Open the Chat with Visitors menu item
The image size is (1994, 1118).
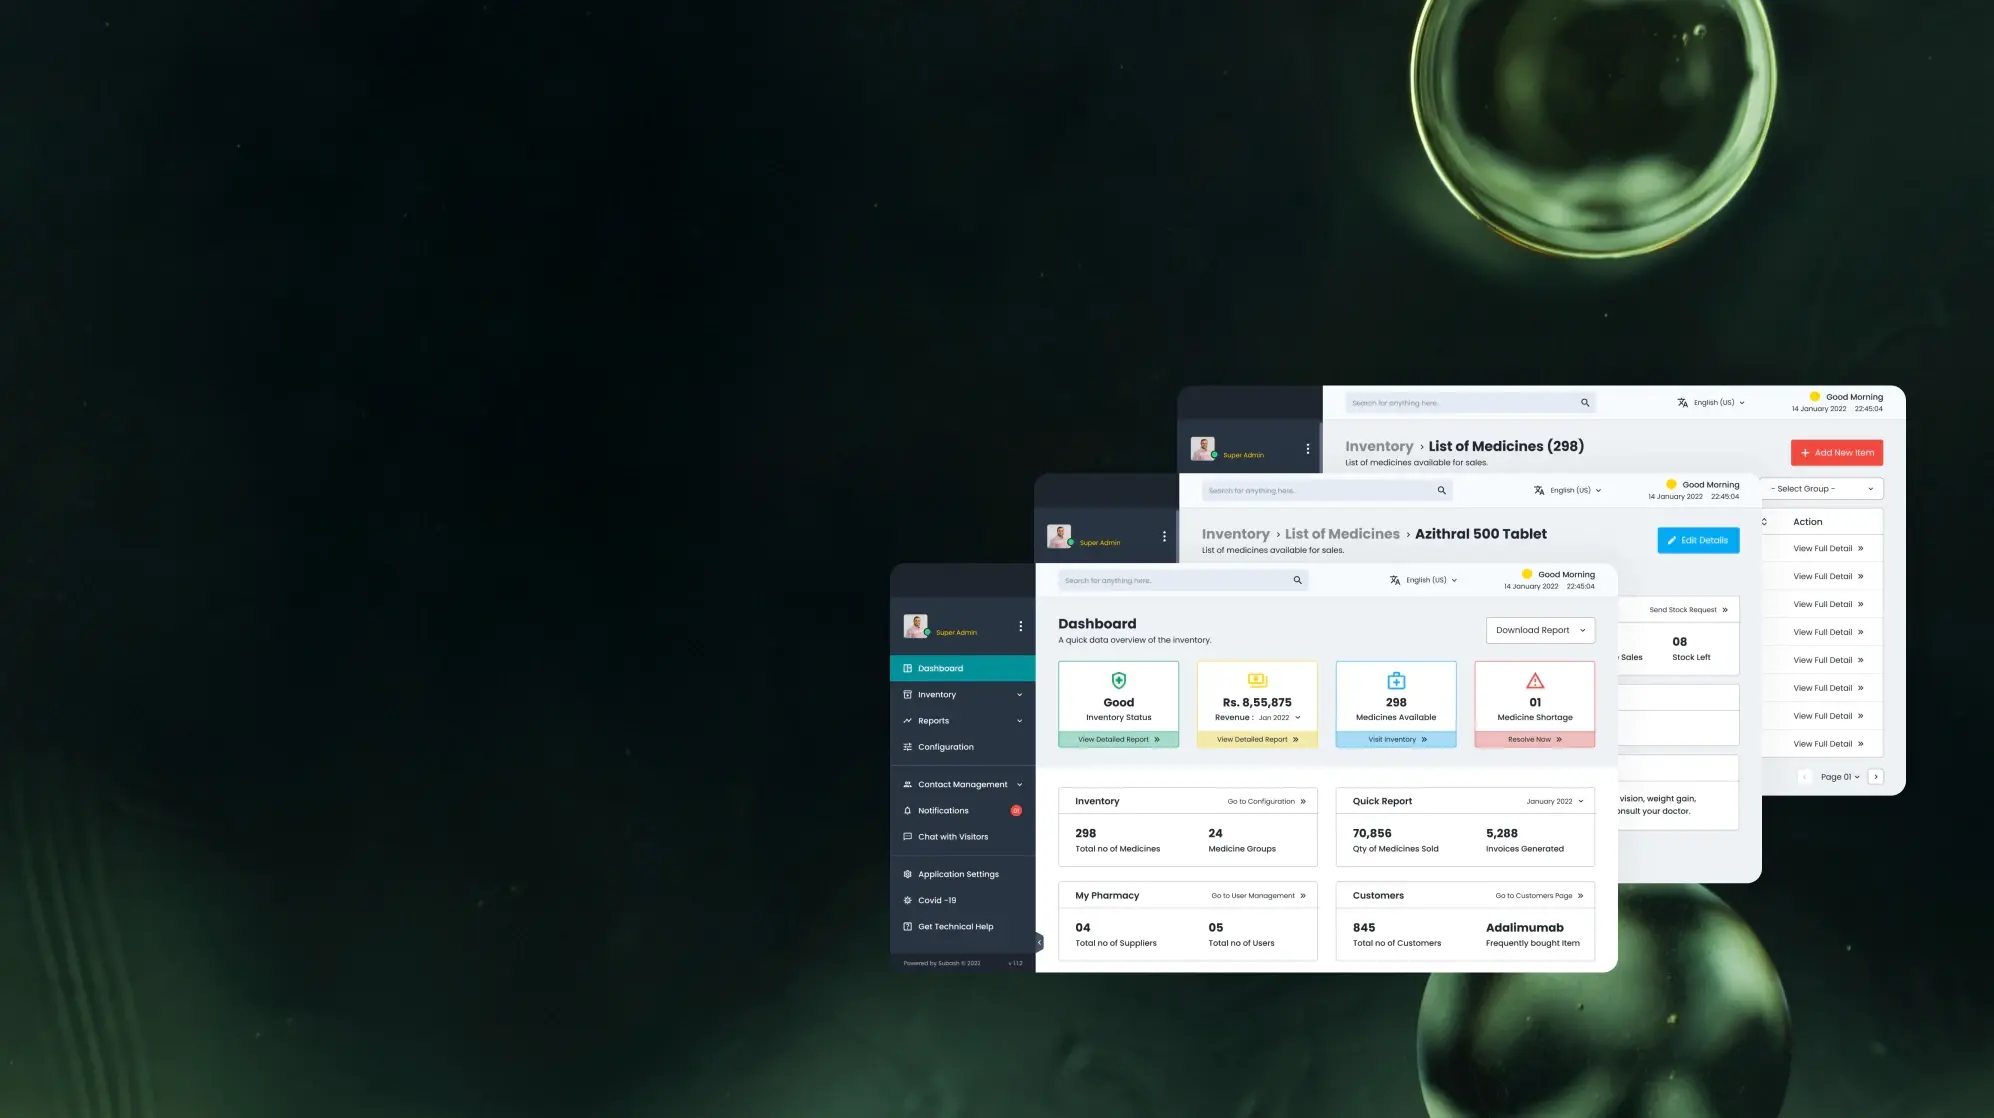tap(962, 836)
